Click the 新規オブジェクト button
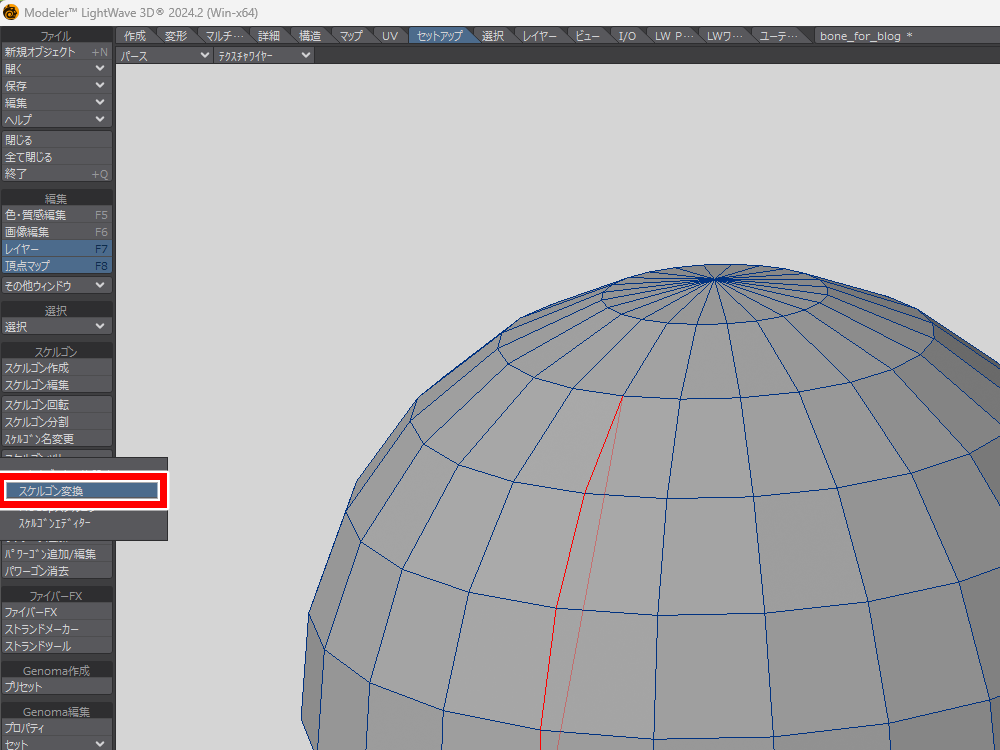Image resolution: width=1000 pixels, height=750 pixels. (x=56, y=52)
